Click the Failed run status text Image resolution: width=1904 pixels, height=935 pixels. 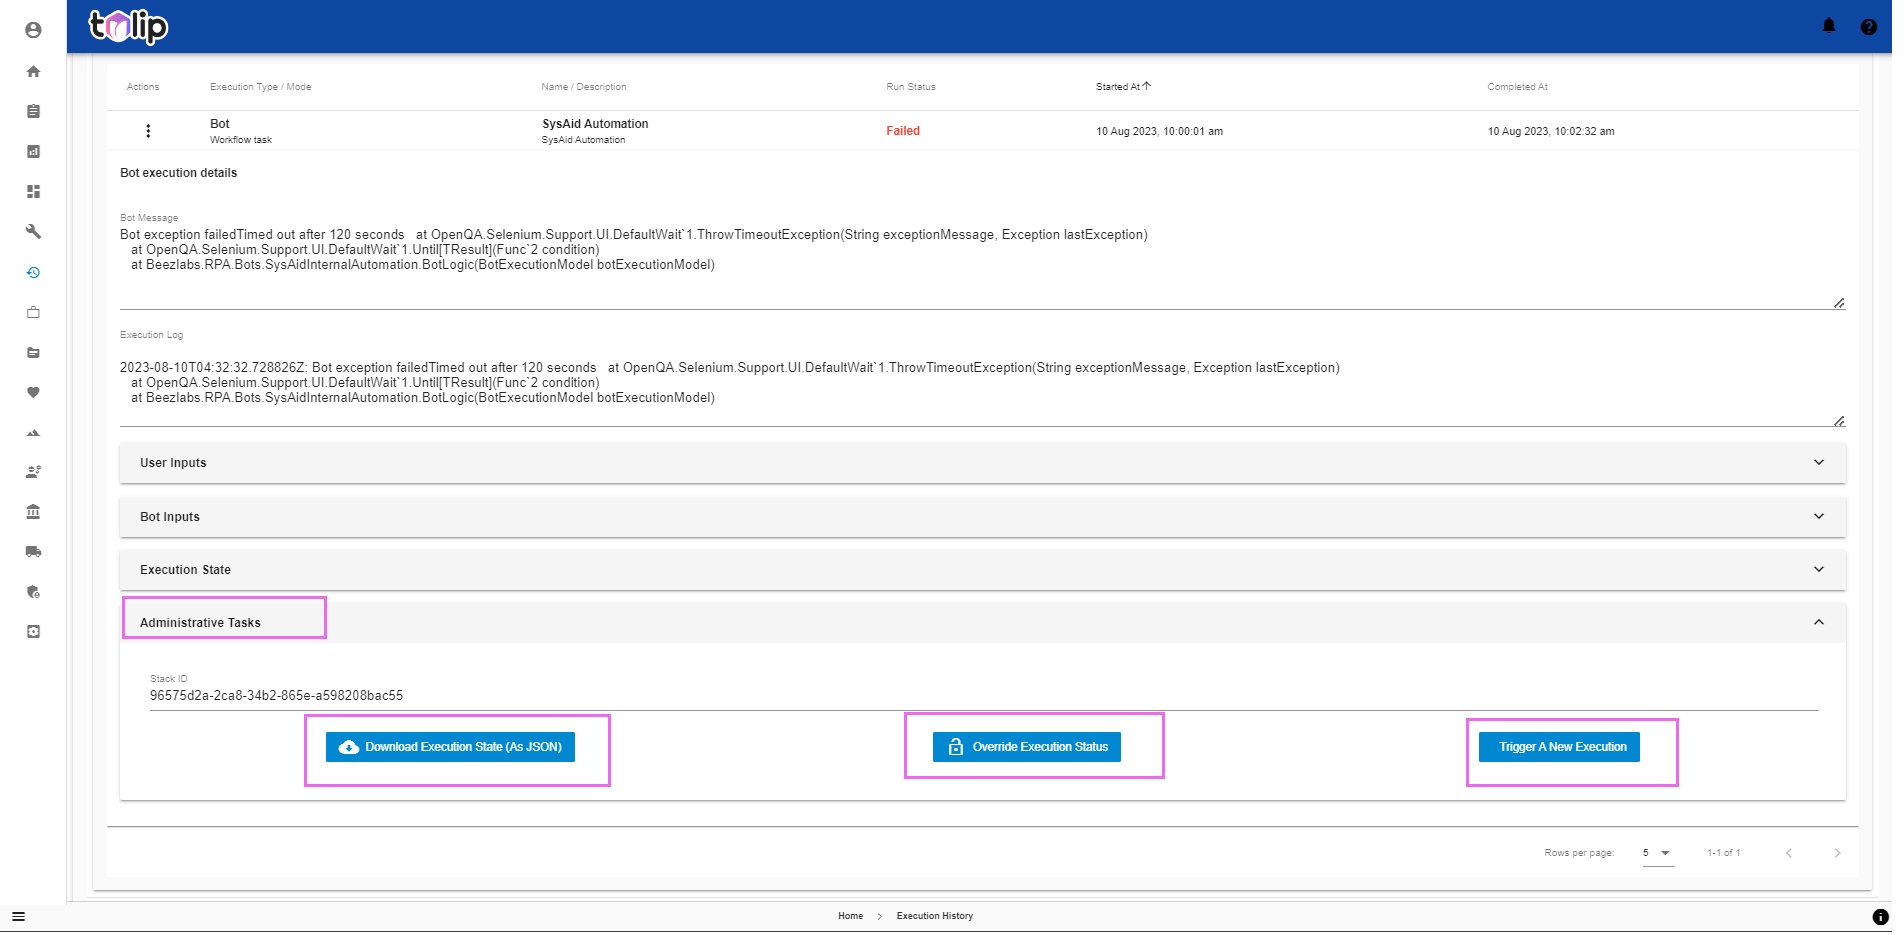(x=902, y=131)
